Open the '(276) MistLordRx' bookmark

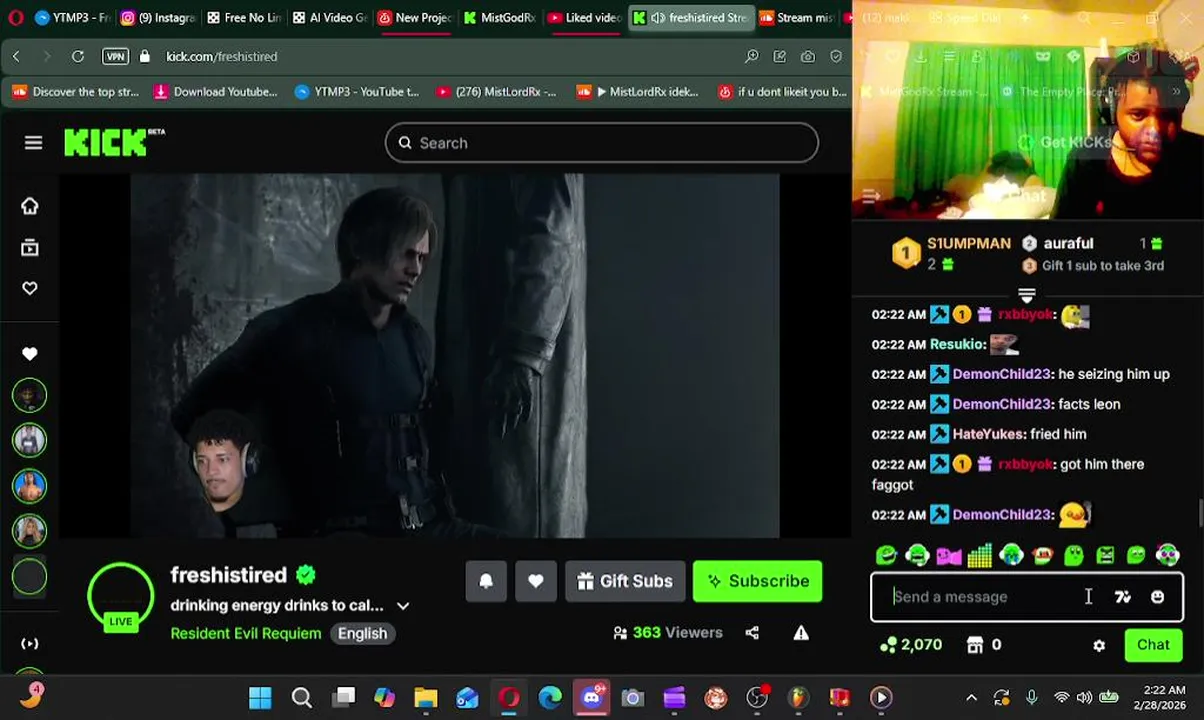(496, 92)
